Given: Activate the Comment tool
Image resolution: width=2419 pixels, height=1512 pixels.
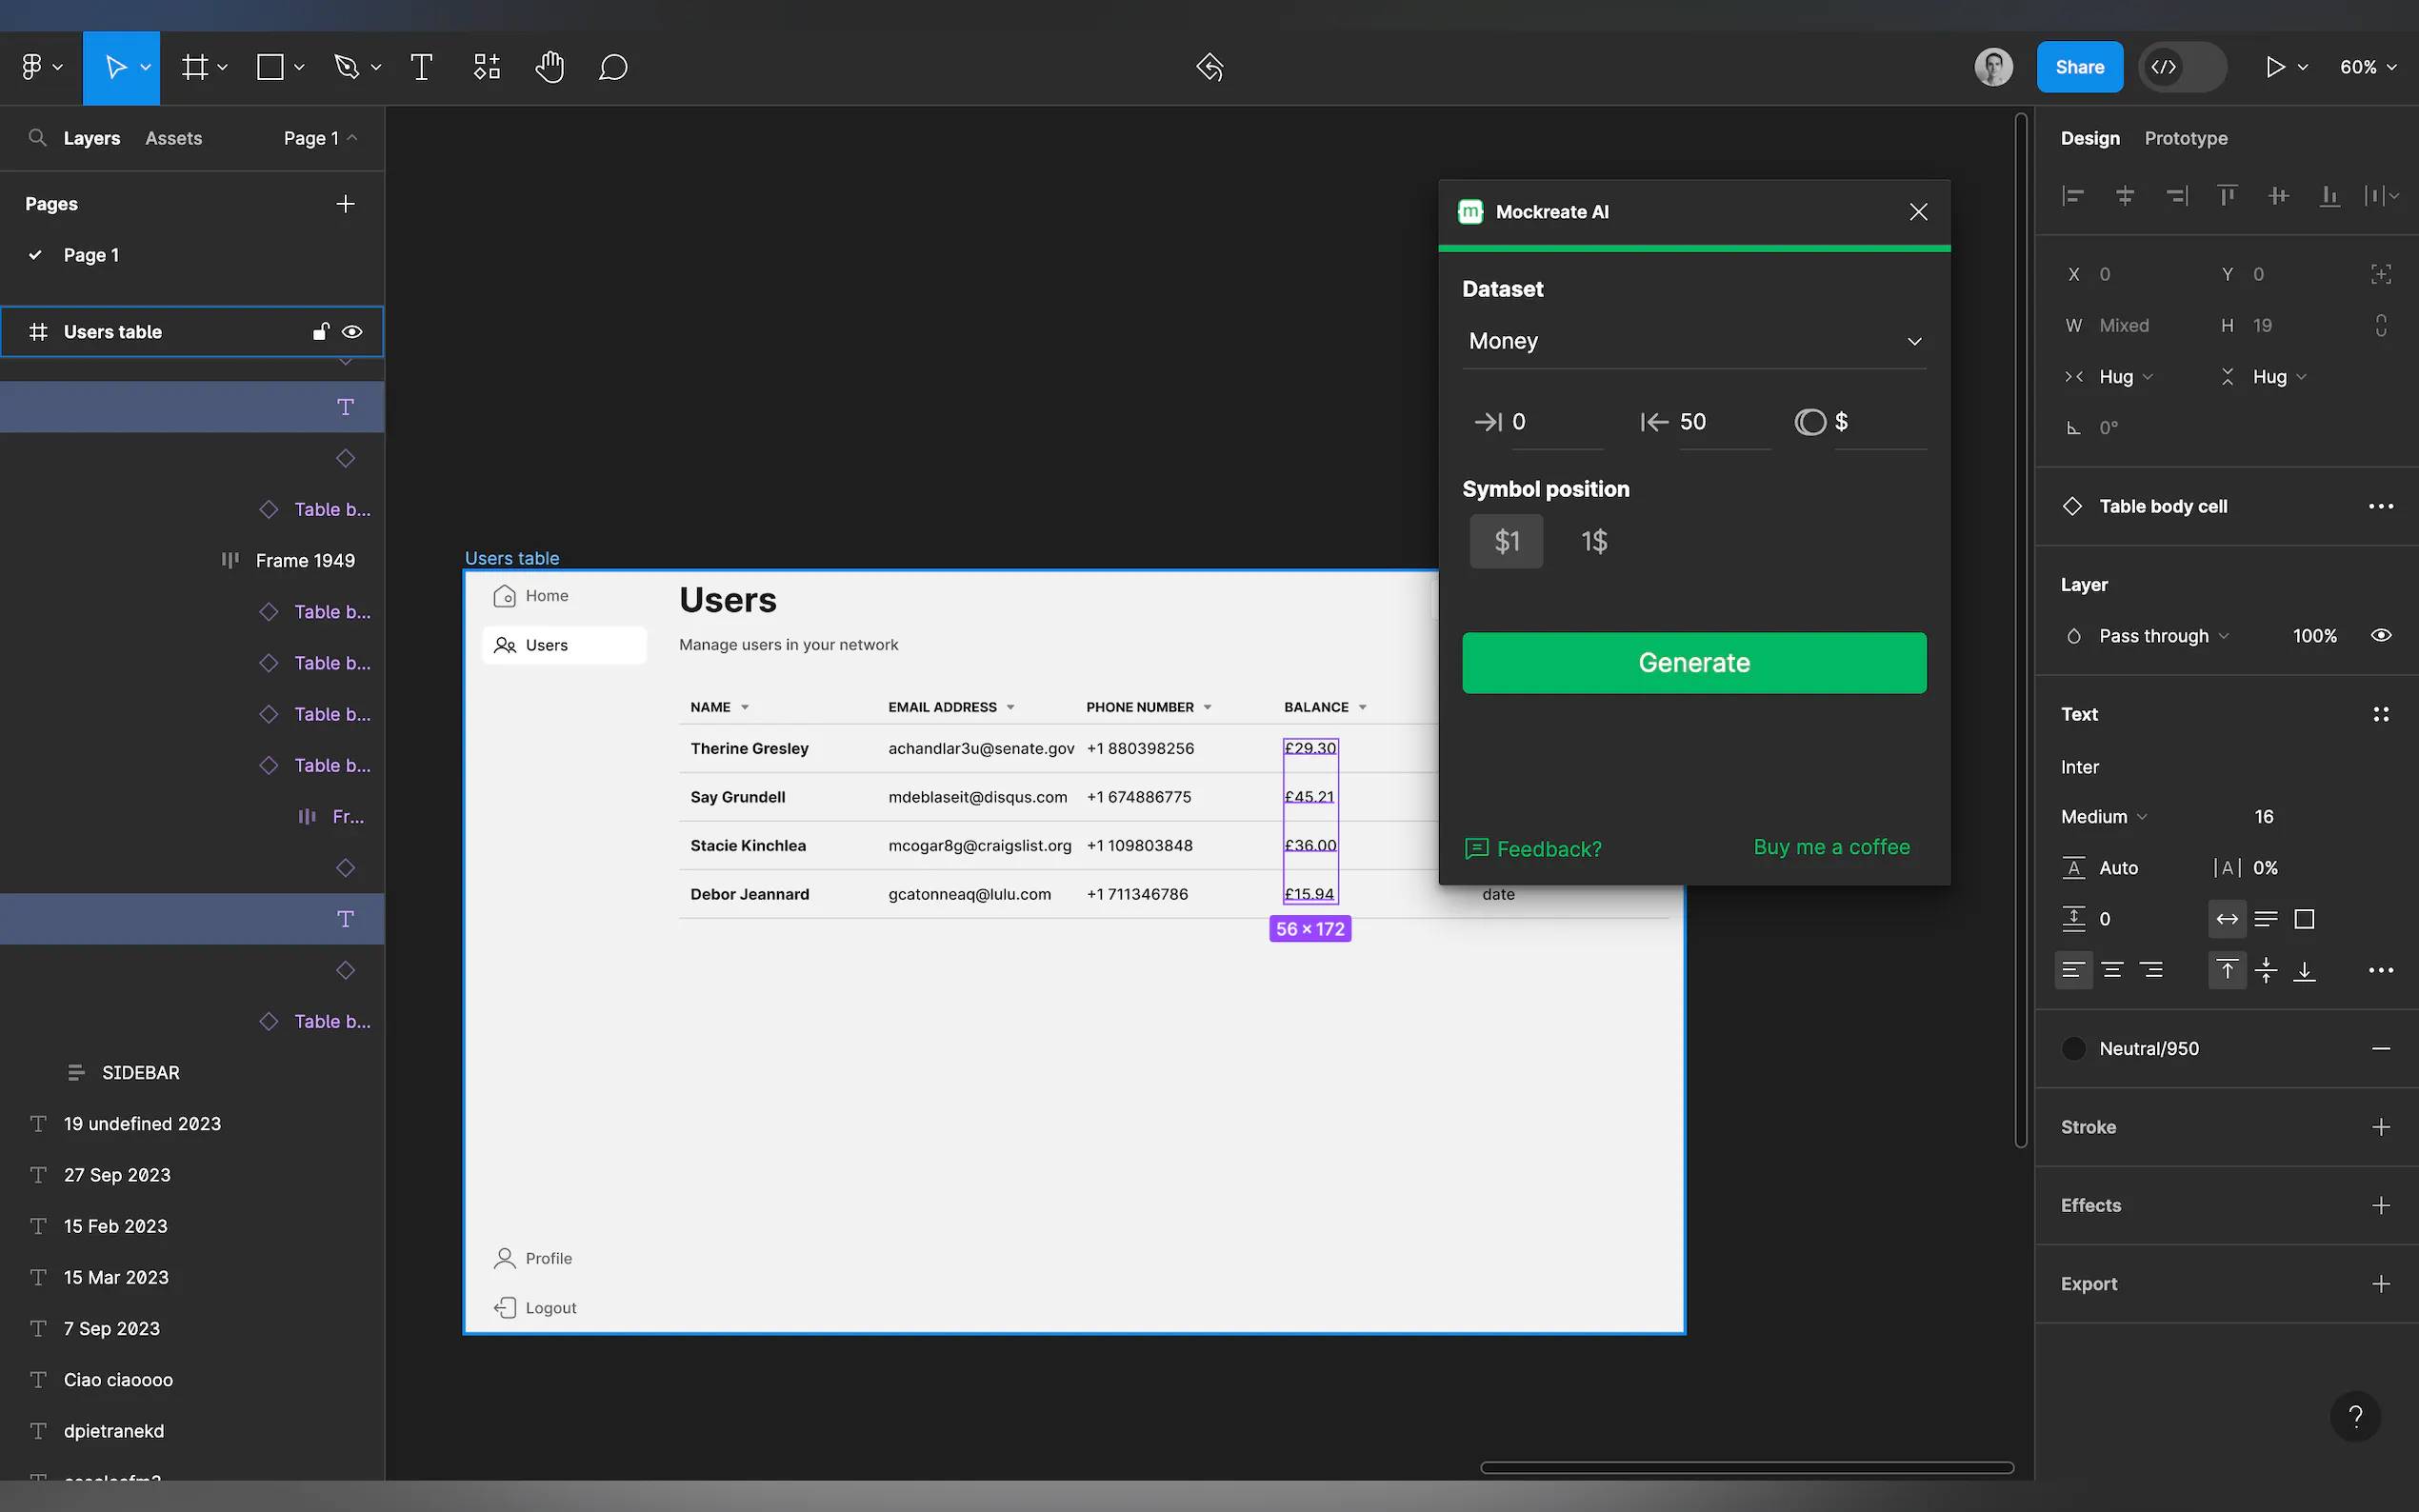Looking at the screenshot, I should point(613,67).
